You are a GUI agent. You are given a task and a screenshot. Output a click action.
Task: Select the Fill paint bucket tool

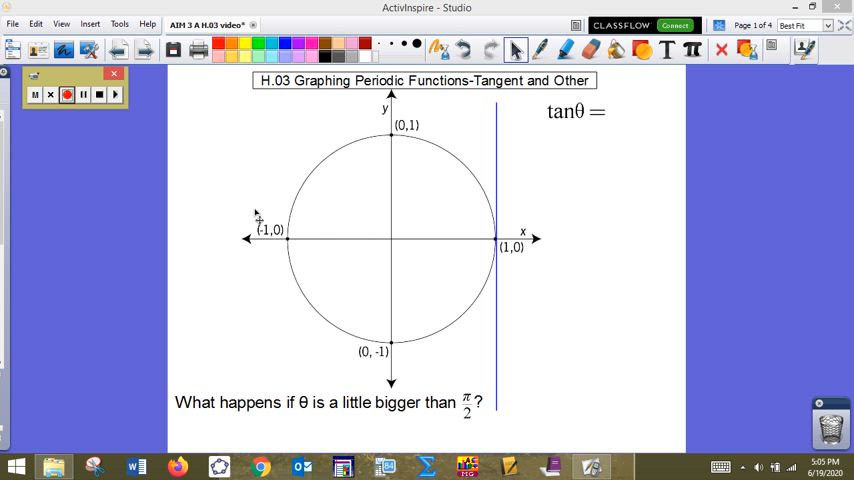click(x=617, y=50)
